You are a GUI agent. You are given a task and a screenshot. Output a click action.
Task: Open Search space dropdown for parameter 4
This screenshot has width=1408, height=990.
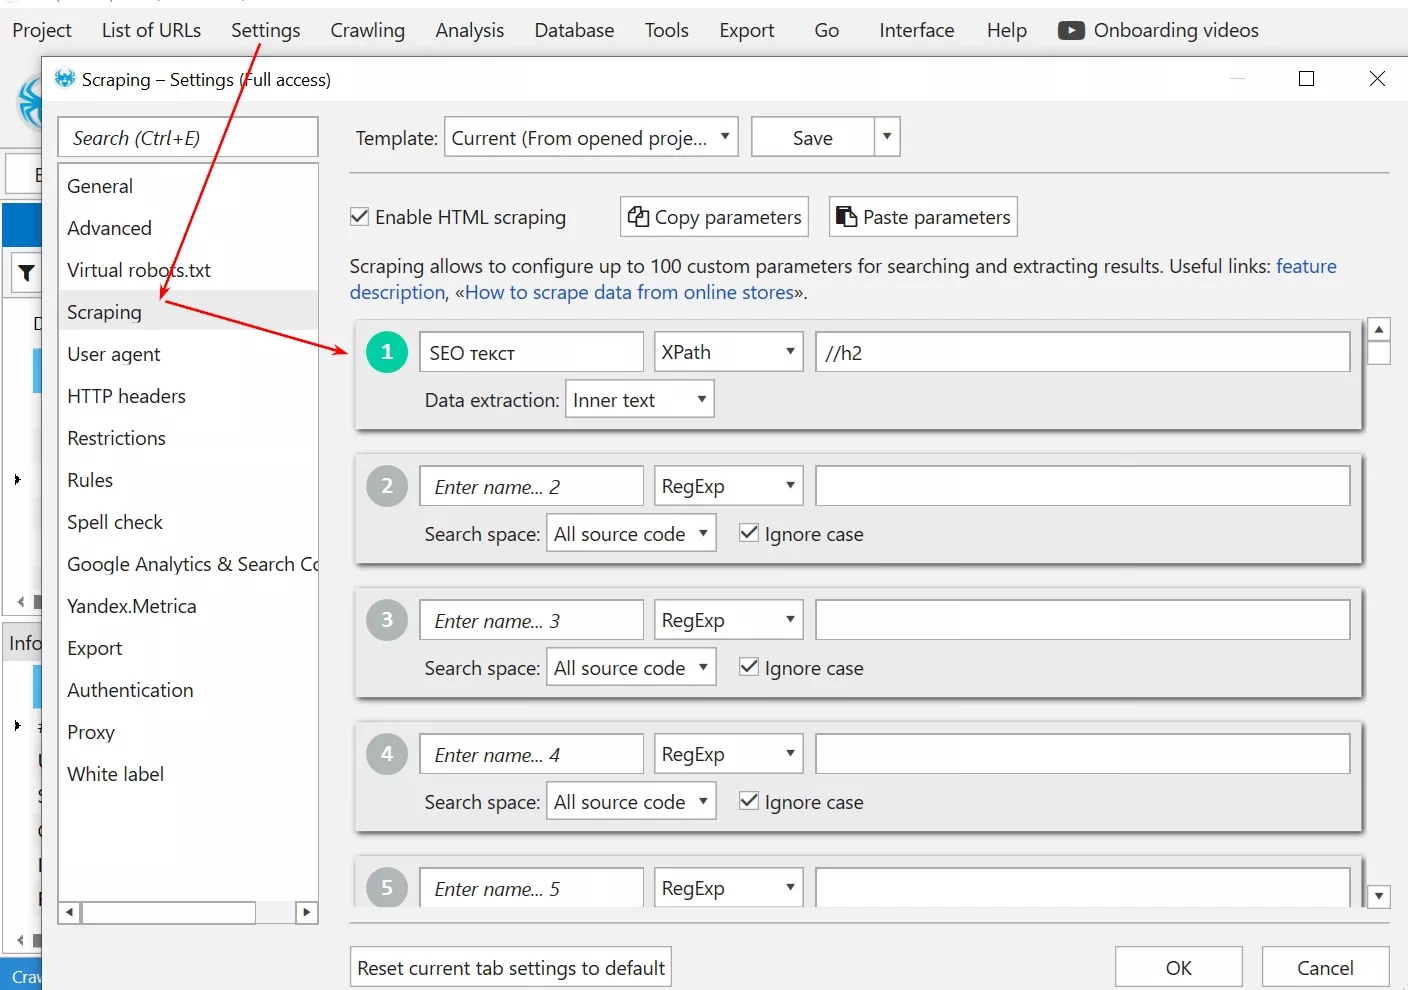click(x=631, y=802)
